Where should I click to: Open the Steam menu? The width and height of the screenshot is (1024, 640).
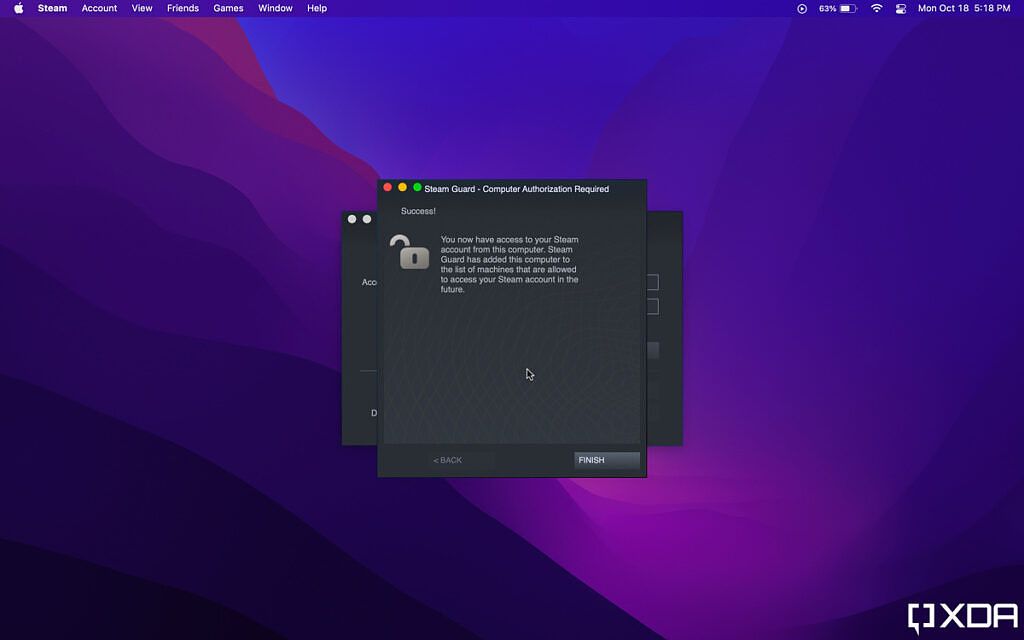[51, 8]
